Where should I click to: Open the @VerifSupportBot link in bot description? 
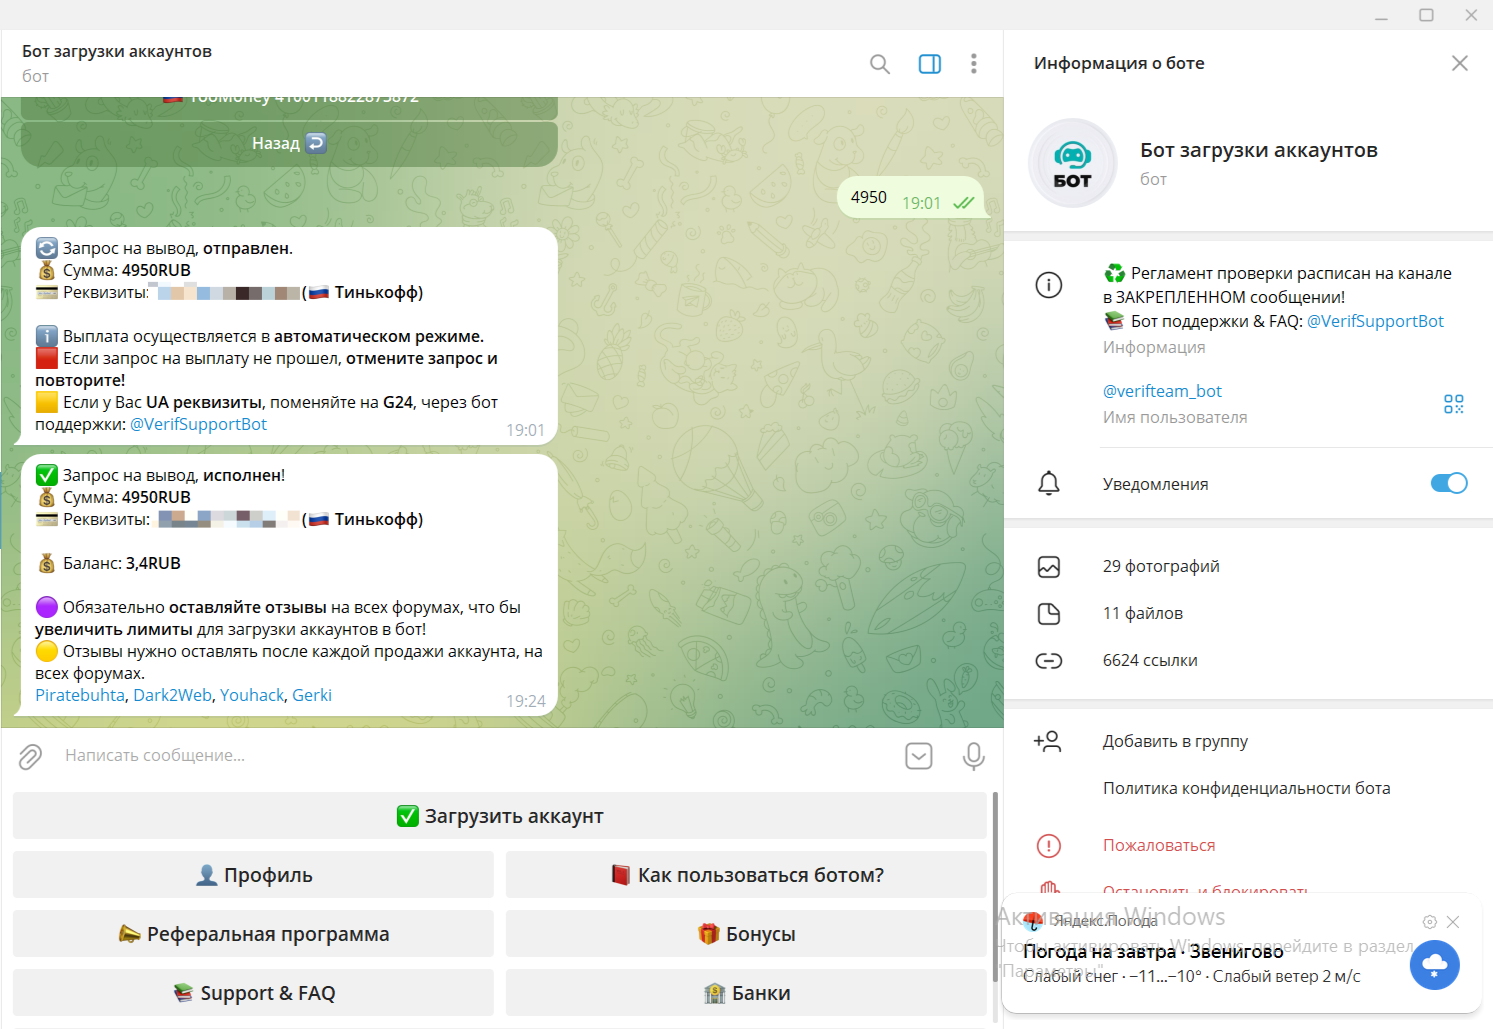point(1374,321)
